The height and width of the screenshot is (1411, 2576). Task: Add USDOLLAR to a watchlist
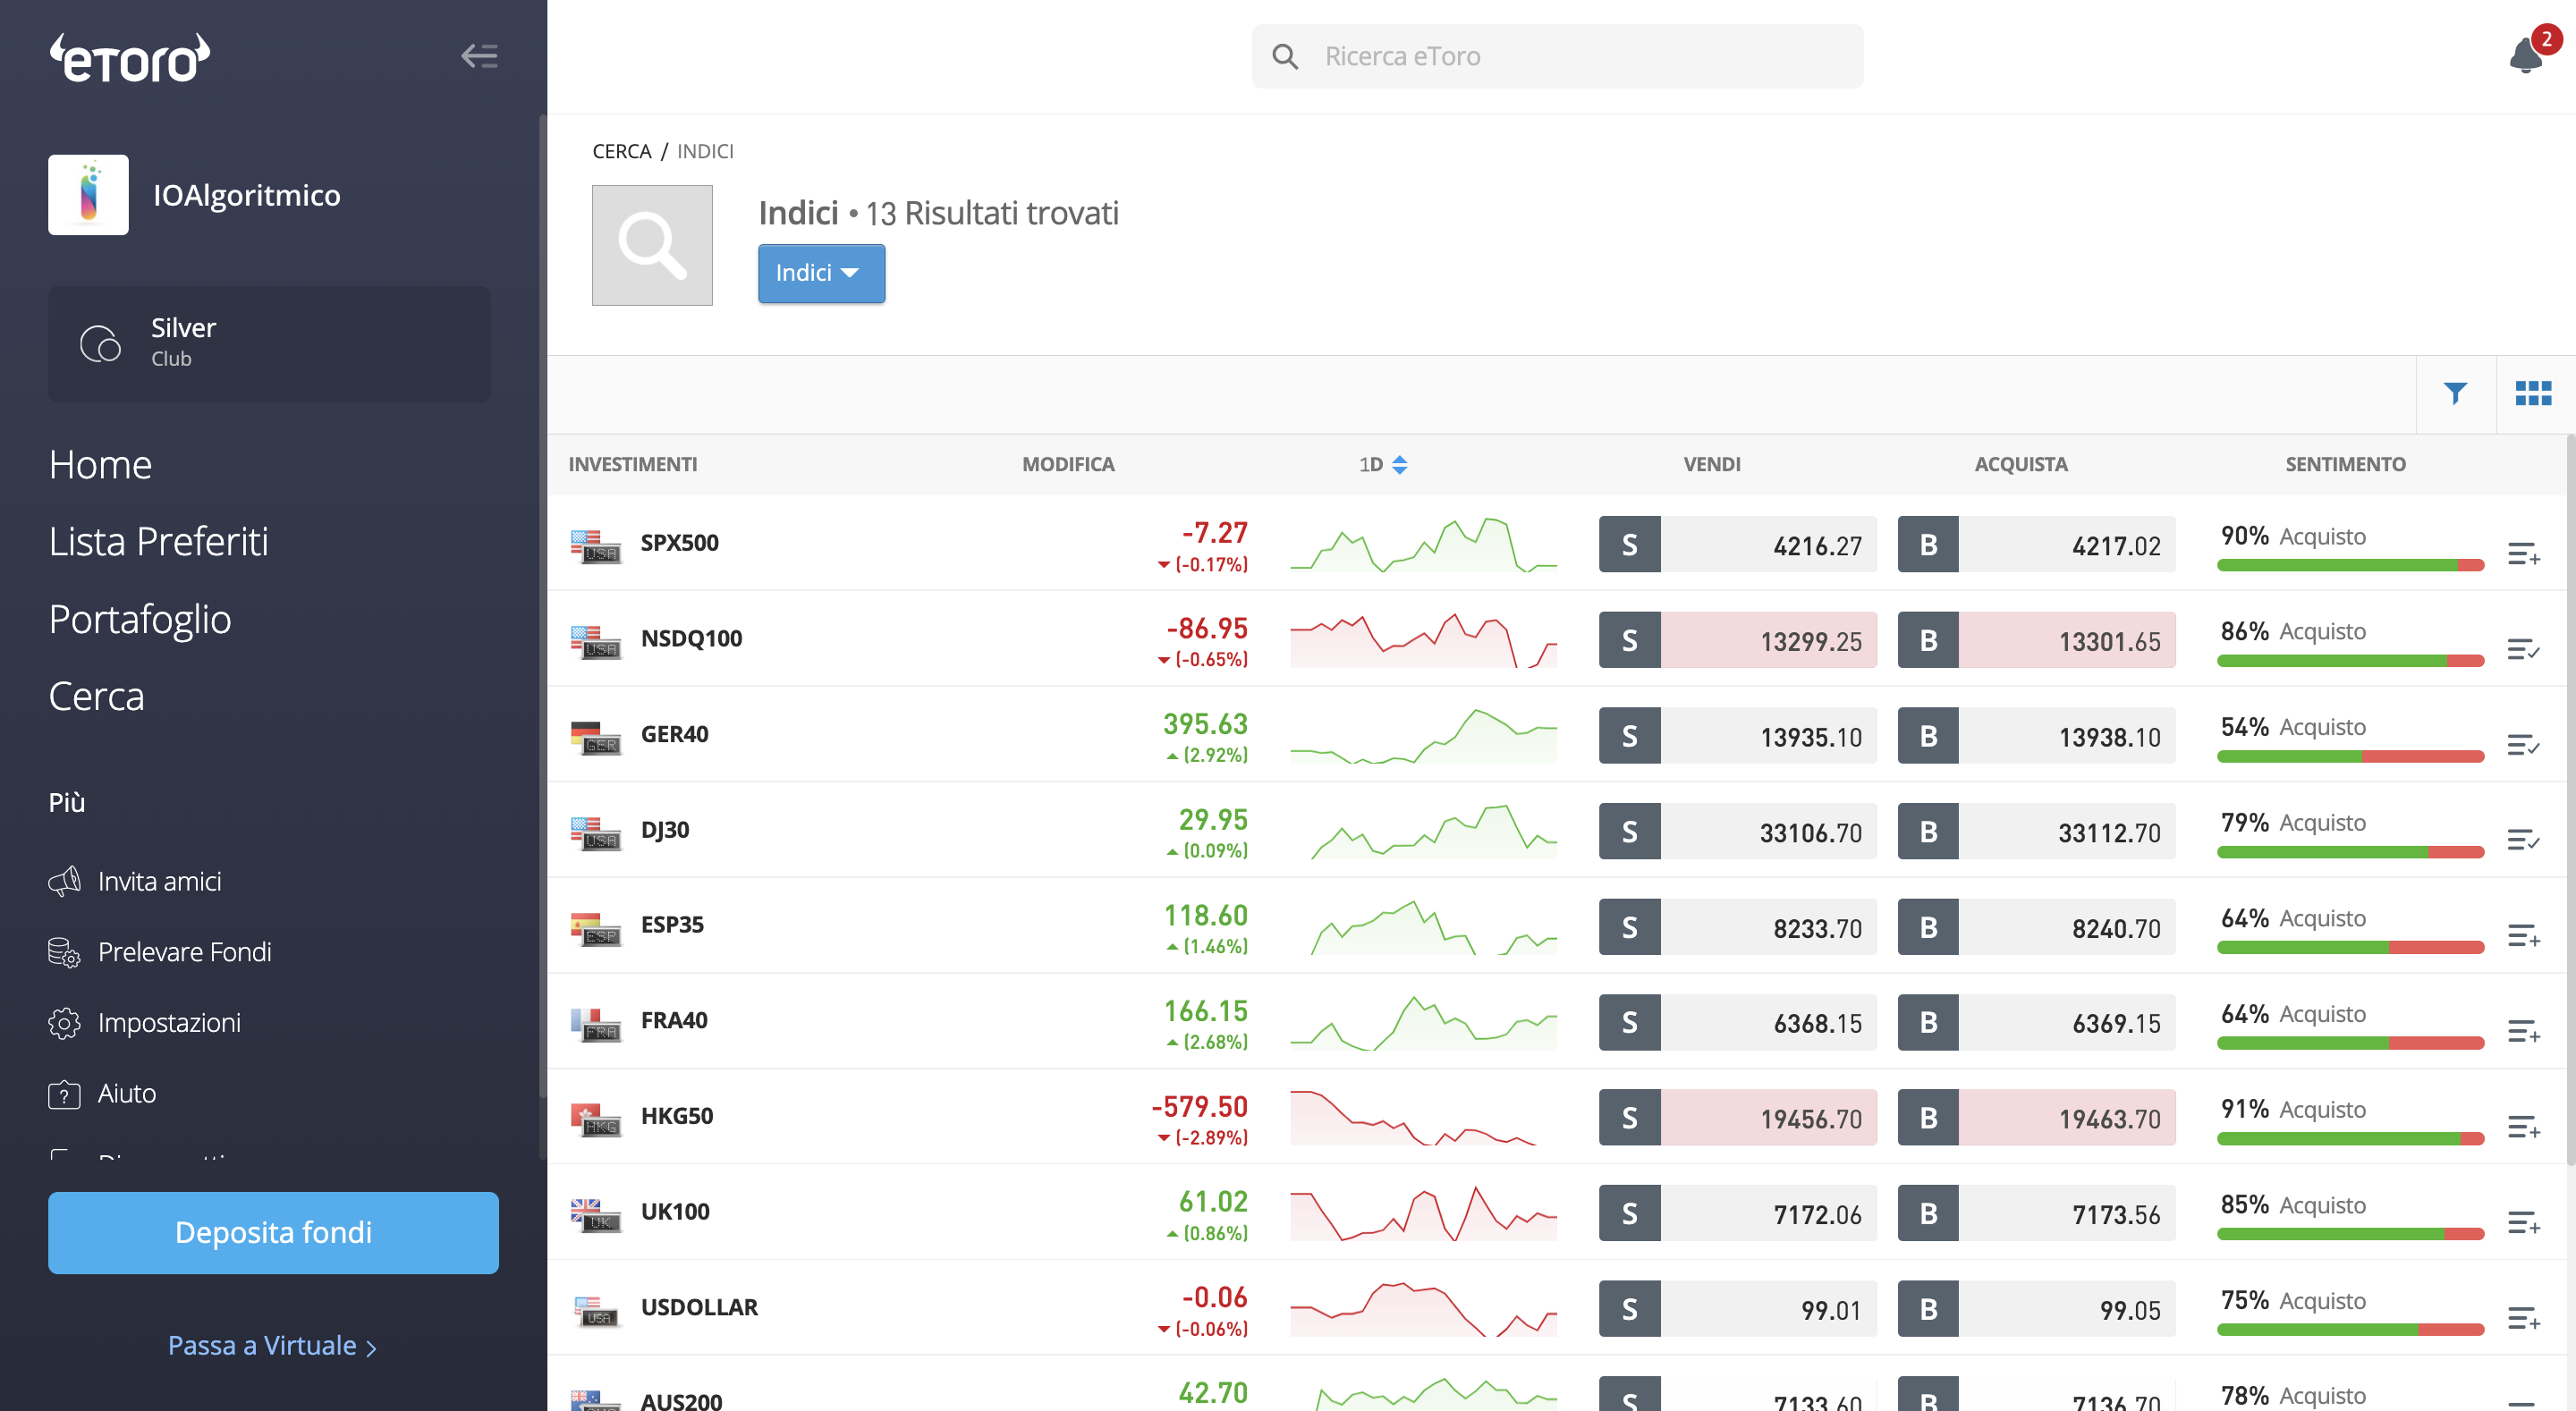point(2523,1318)
